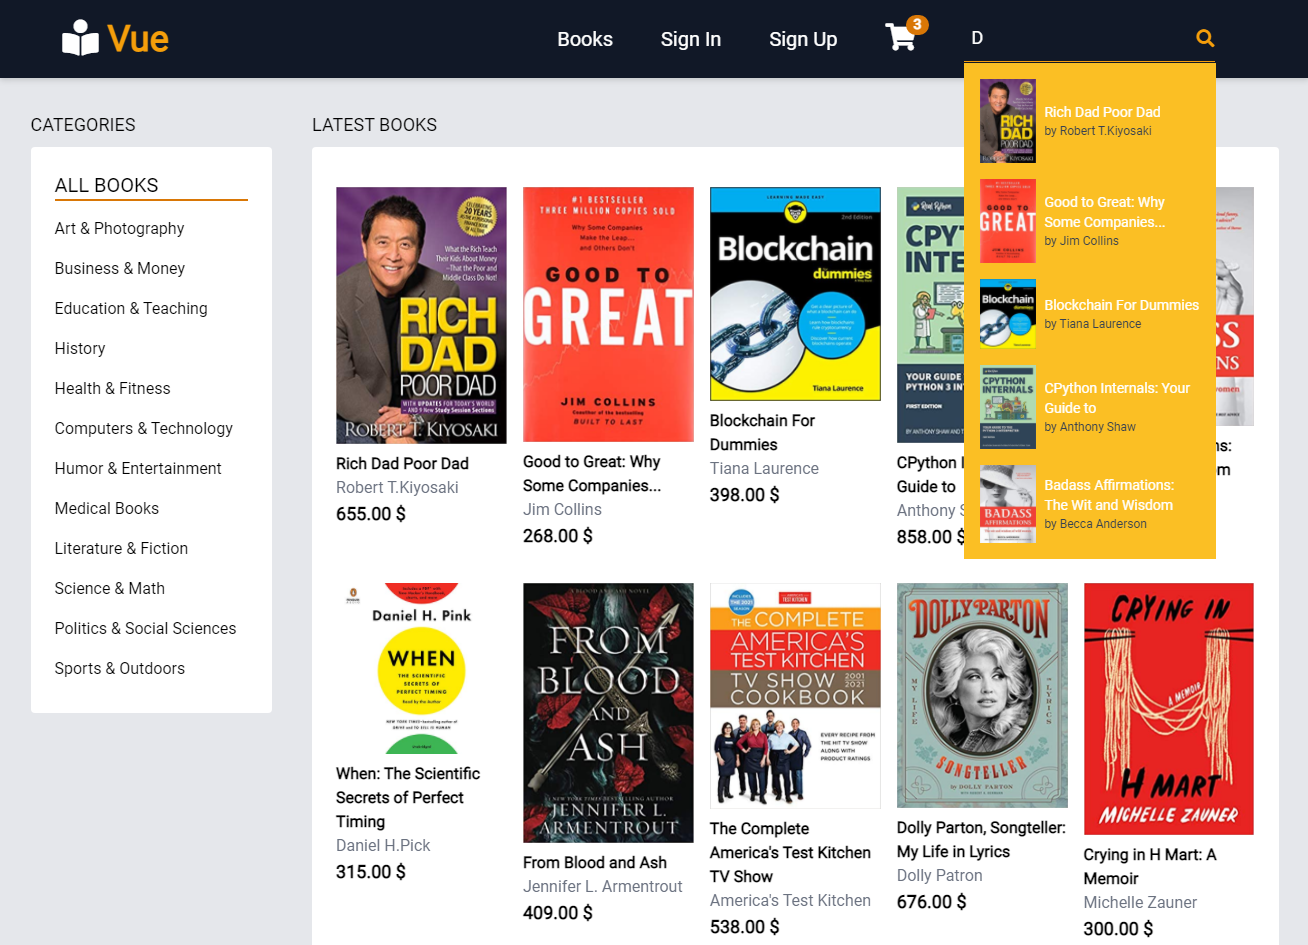Click the 676.00 $ price
Screen dimensions: 1308x945
tap(932, 902)
